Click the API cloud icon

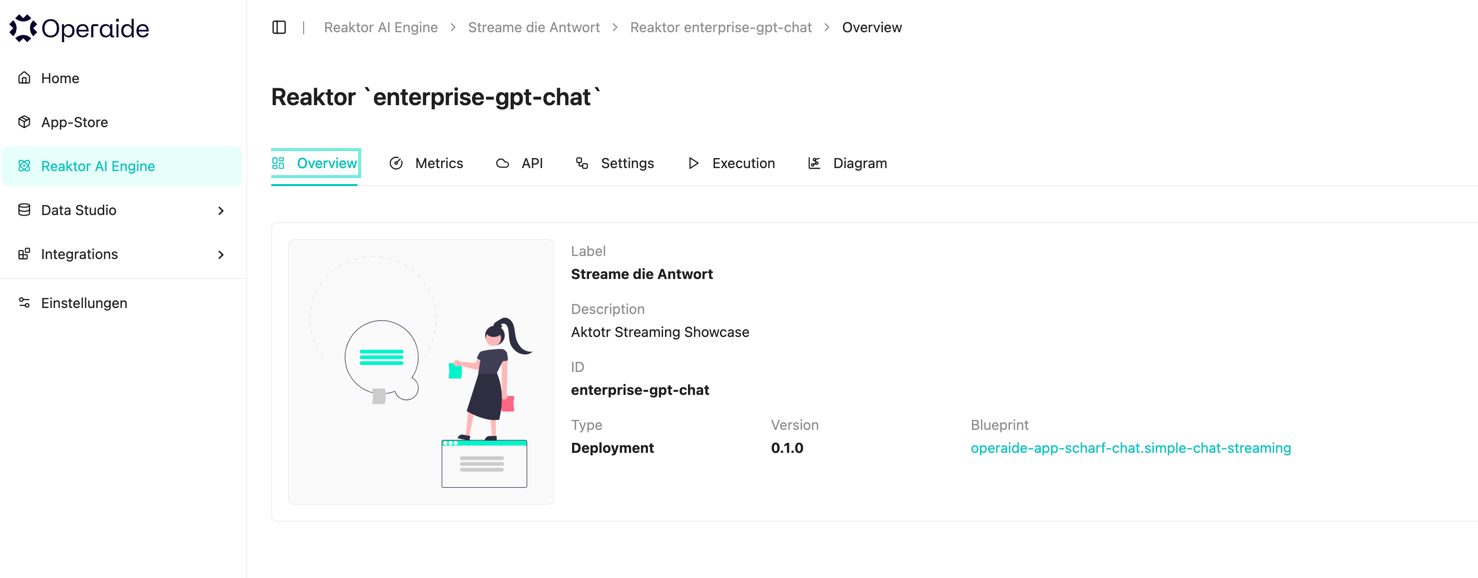tap(503, 163)
